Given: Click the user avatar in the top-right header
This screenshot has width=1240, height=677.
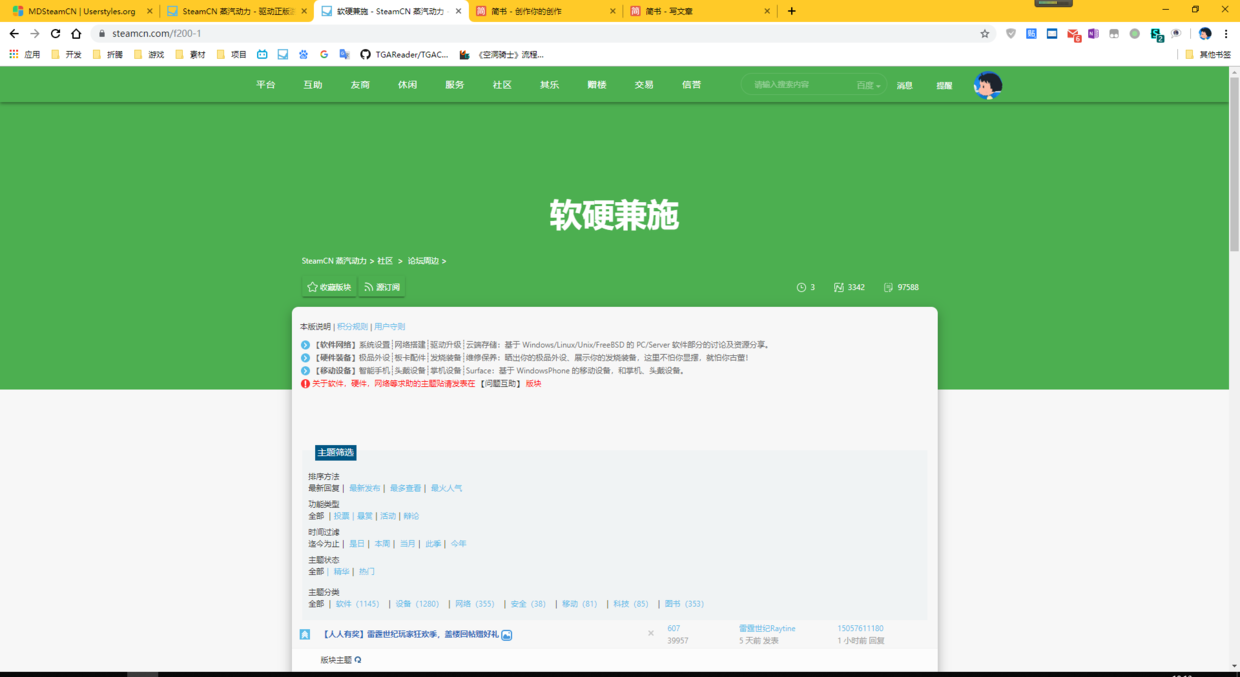Looking at the screenshot, I should tap(988, 86).
